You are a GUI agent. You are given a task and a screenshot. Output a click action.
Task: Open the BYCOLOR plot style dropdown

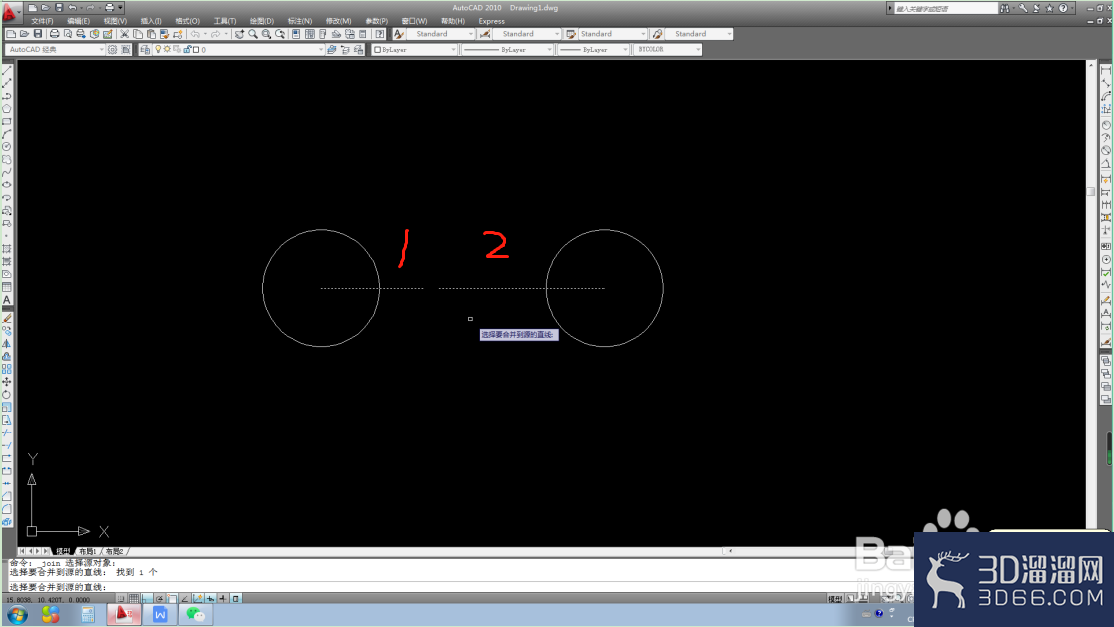[x=668, y=50]
